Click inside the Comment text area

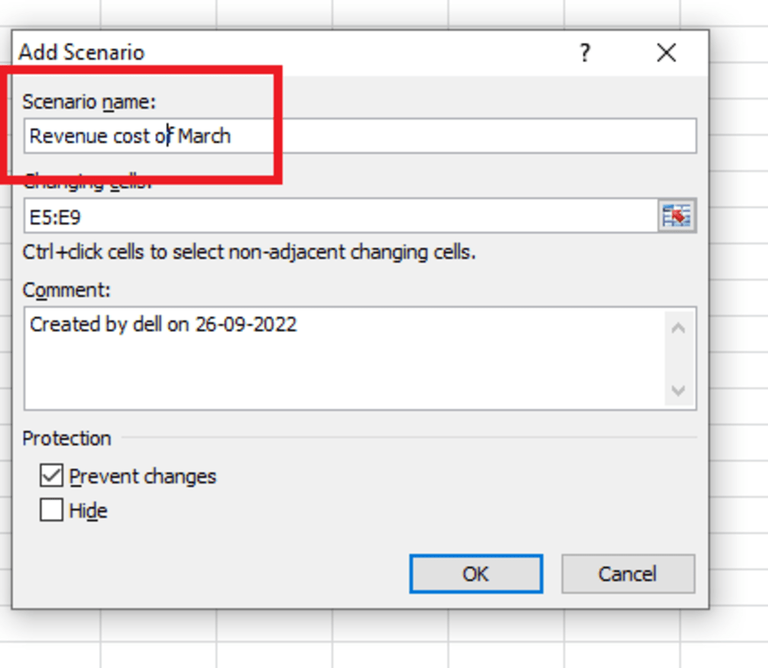click(x=340, y=365)
